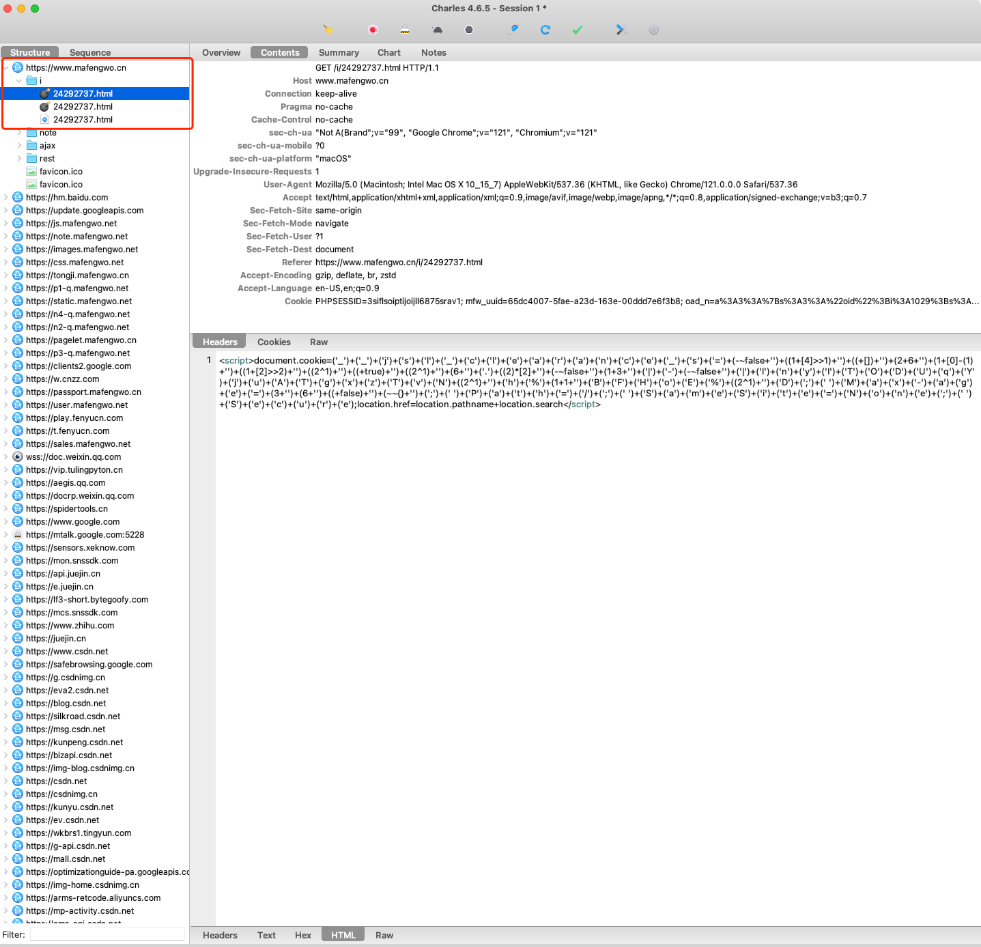Select the Headers tab beside Cookies
Screen dimensions: 981x947
tap(220, 342)
